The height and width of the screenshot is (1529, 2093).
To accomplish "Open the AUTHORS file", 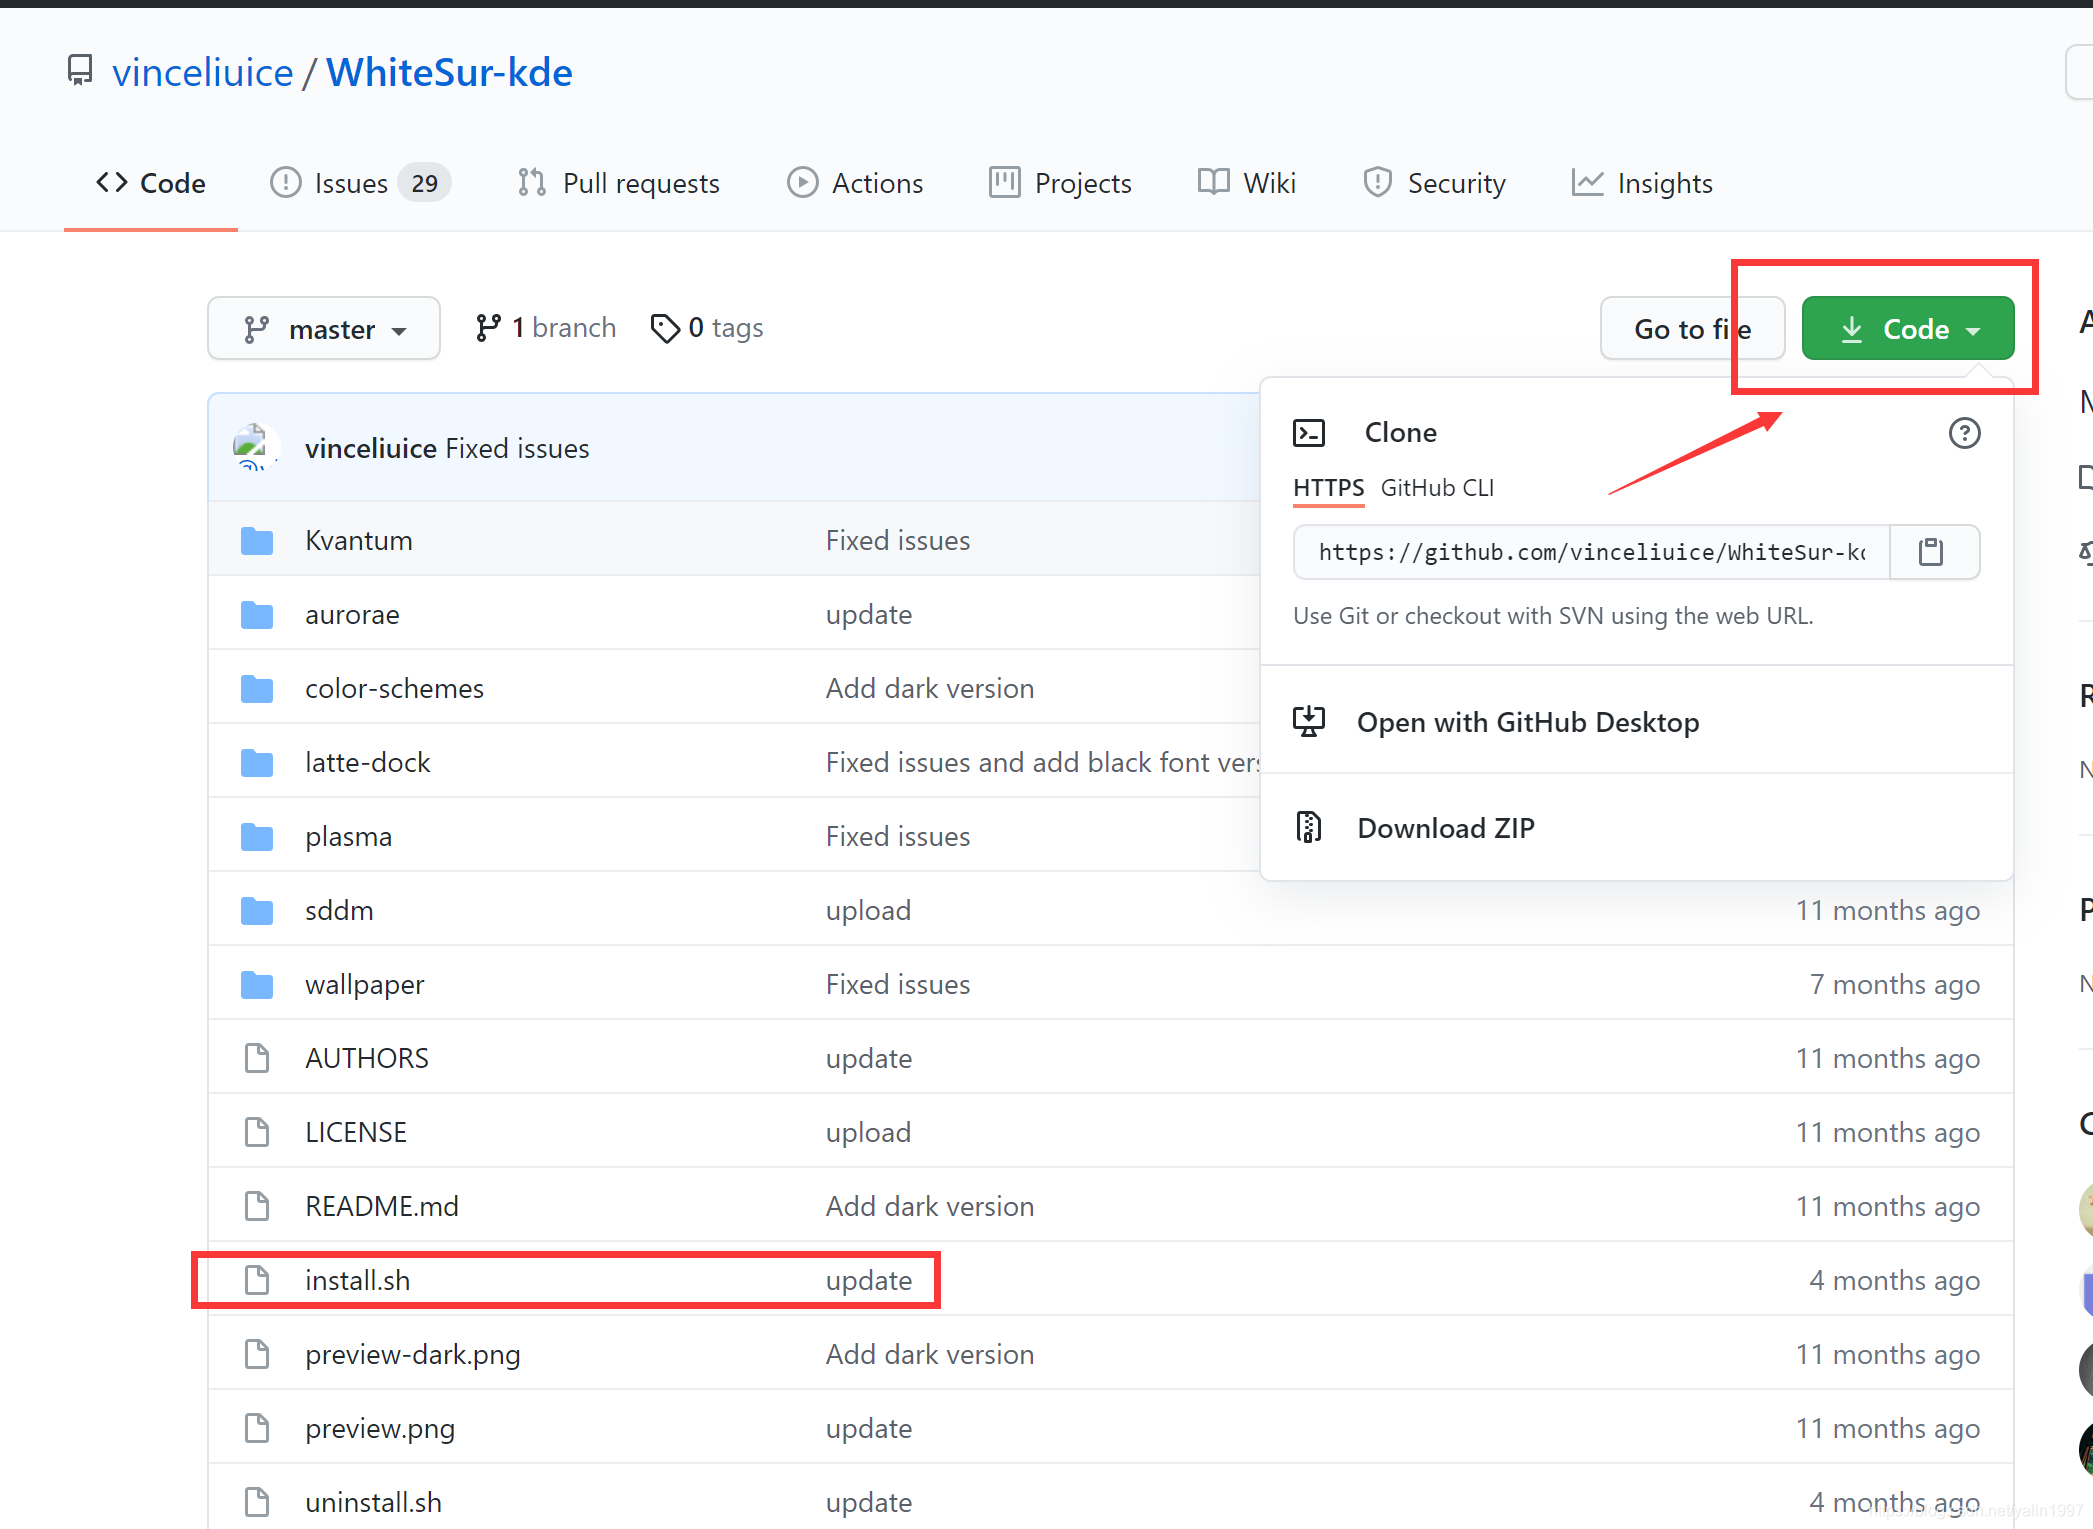I will point(367,1058).
